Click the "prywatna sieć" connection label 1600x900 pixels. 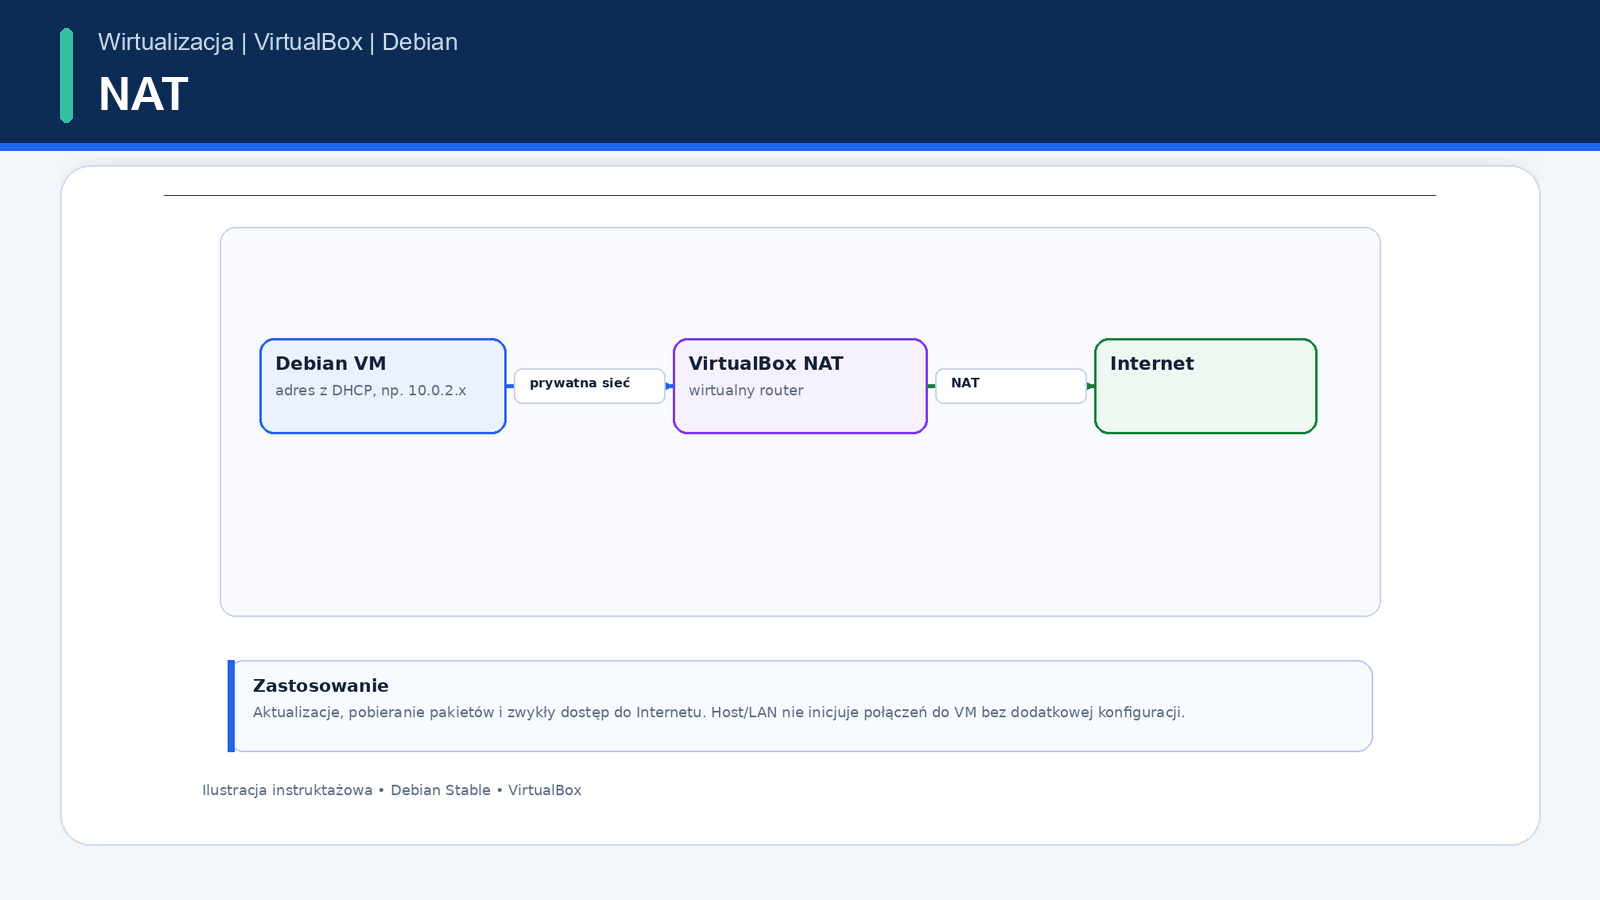[x=589, y=386]
